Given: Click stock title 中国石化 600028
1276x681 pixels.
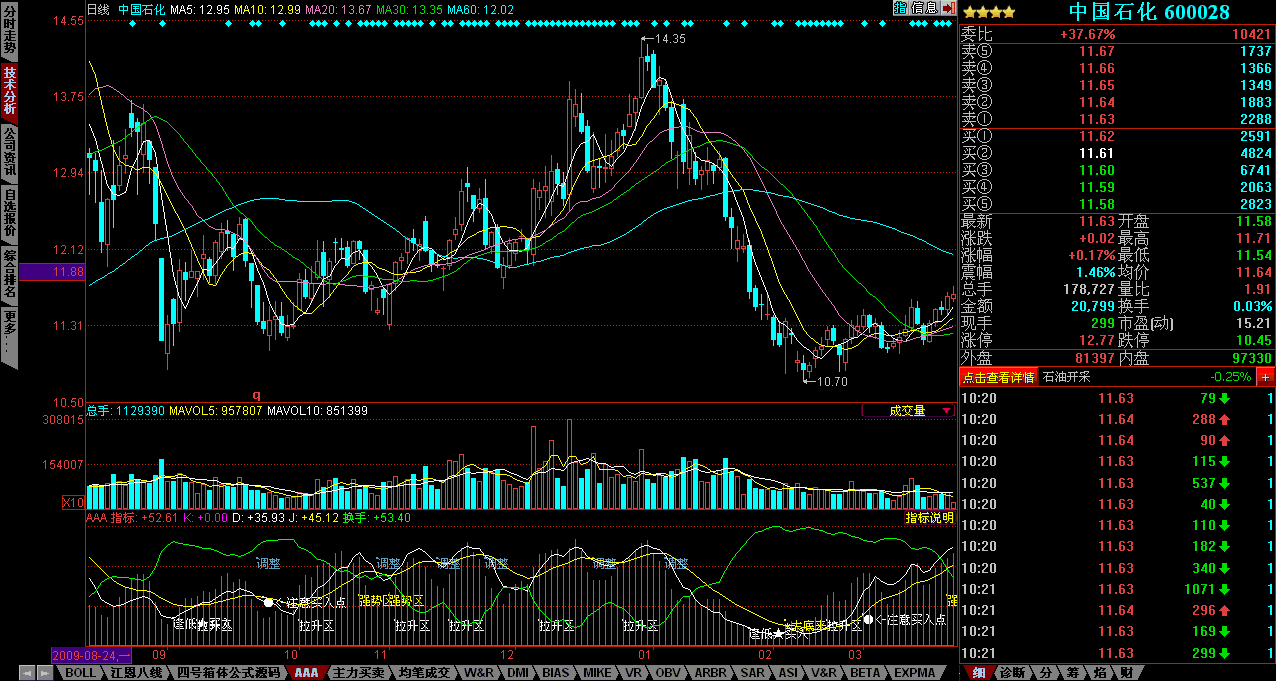Looking at the screenshot, I should (1149, 12).
